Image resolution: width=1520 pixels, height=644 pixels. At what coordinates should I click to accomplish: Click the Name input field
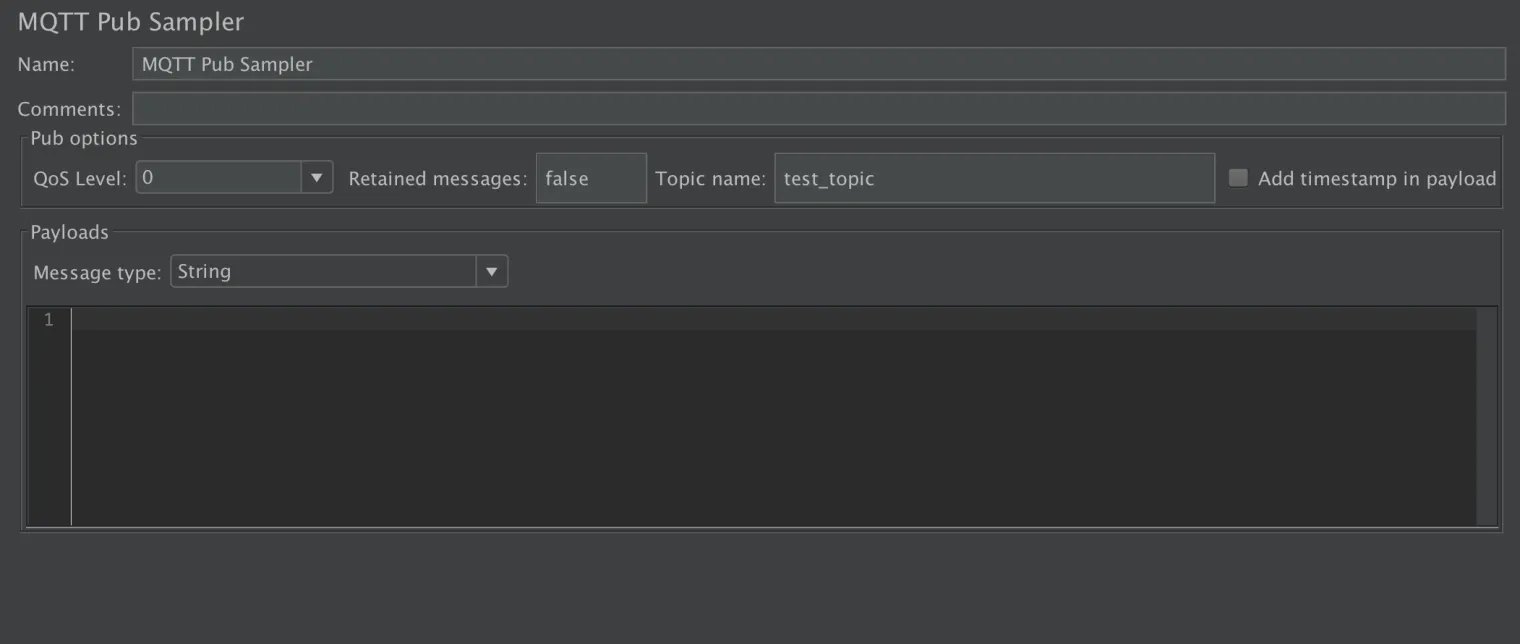[x=818, y=64]
